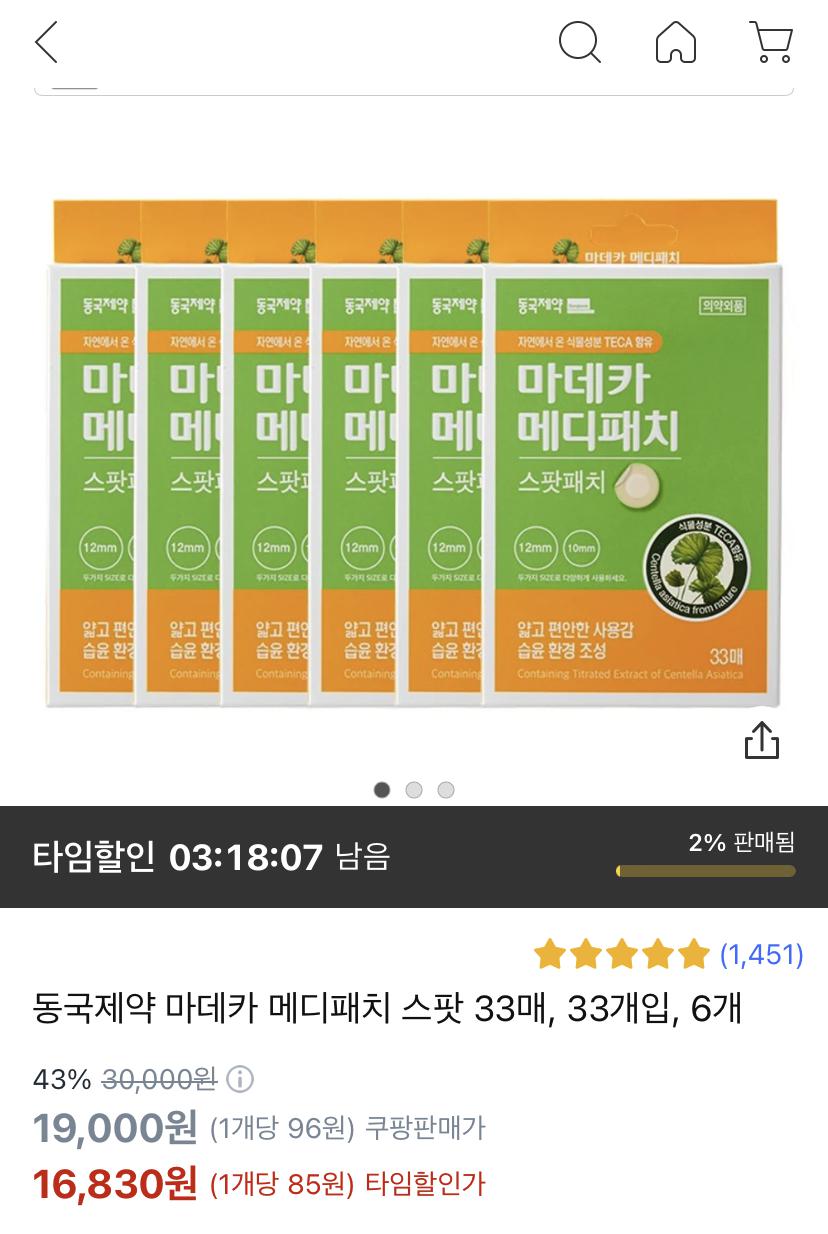The height and width of the screenshot is (1234, 828).
Task: Select the second image carousel dot
Action: click(x=414, y=790)
